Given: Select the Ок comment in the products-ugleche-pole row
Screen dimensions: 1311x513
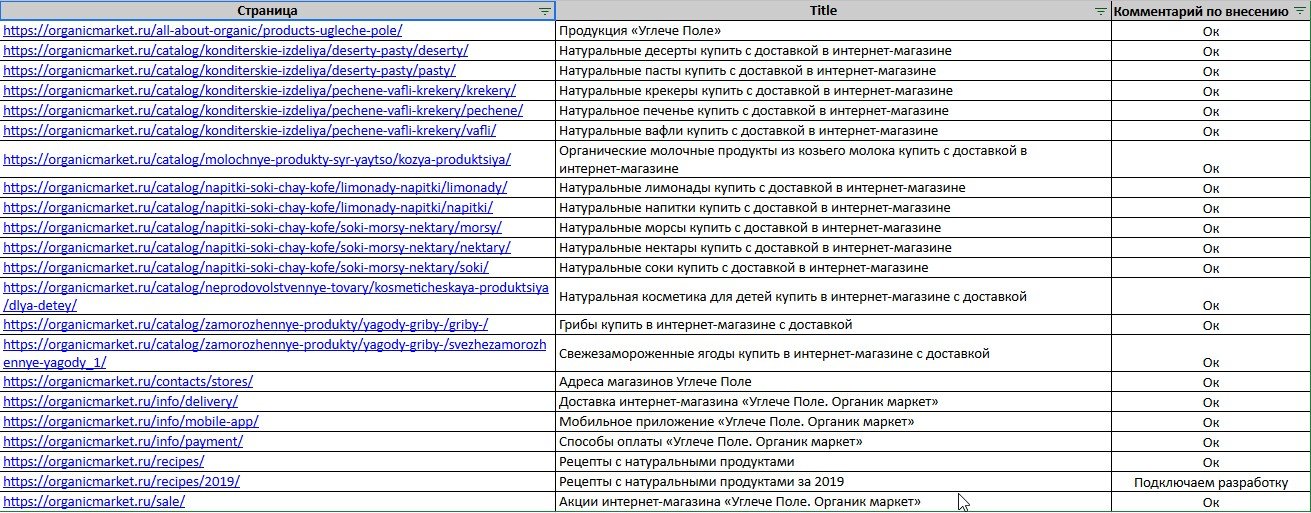Looking at the screenshot, I should (x=1211, y=31).
